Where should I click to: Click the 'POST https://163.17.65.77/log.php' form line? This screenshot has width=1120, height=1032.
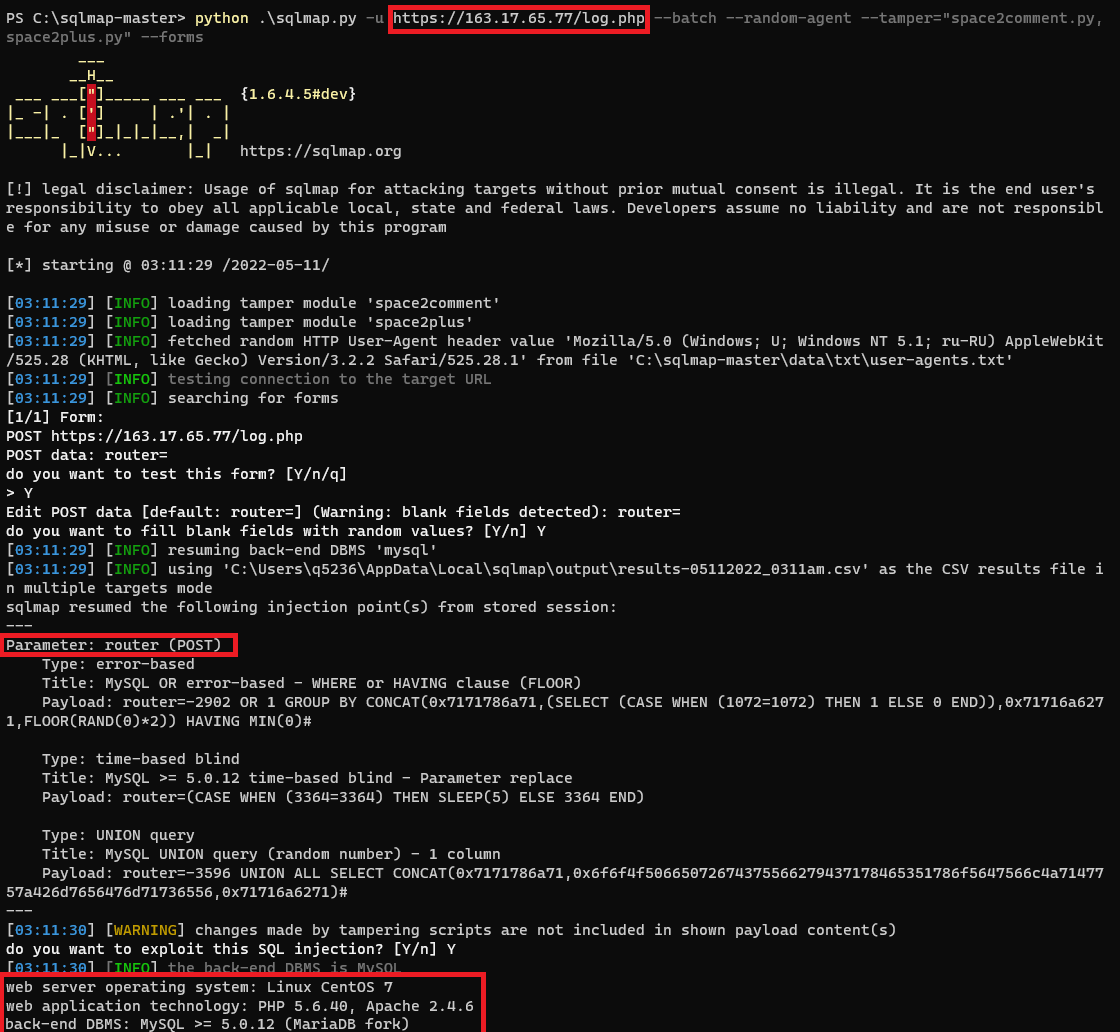point(154,436)
